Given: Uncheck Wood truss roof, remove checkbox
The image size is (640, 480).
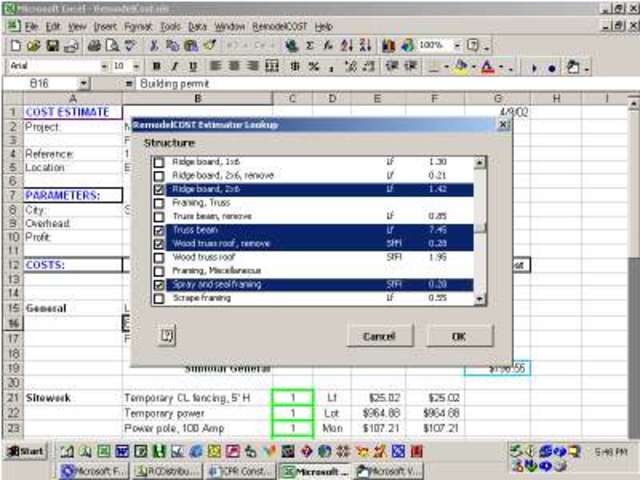Looking at the screenshot, I should (159, 244).
